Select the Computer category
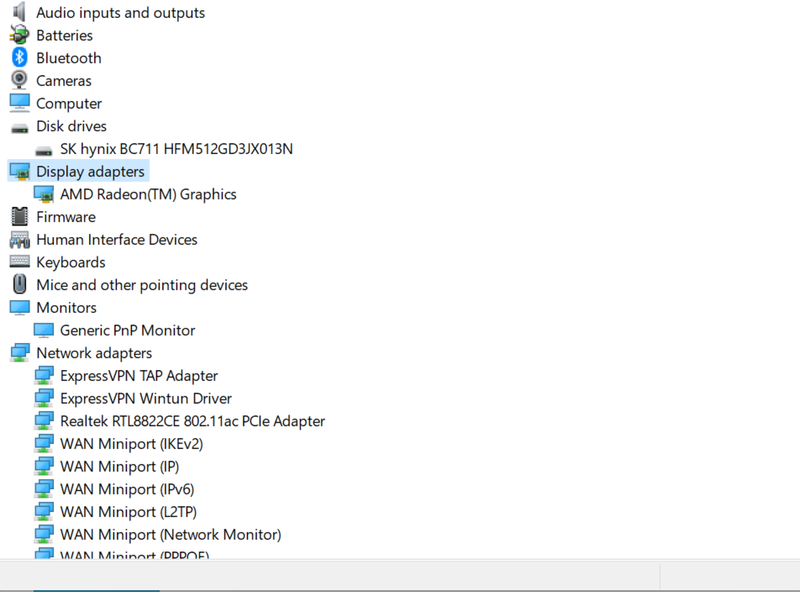 click(x=69, y=104)
